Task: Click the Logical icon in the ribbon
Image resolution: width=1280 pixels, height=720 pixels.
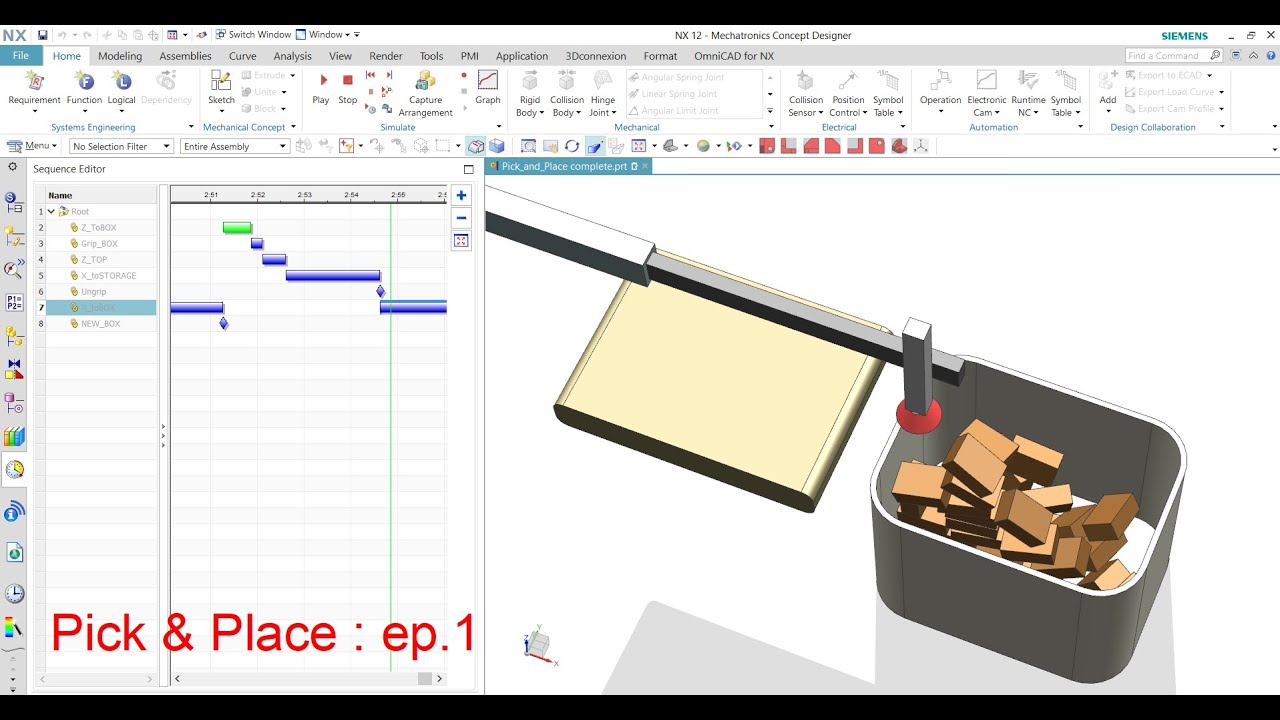Action: [x=121, y=82]
